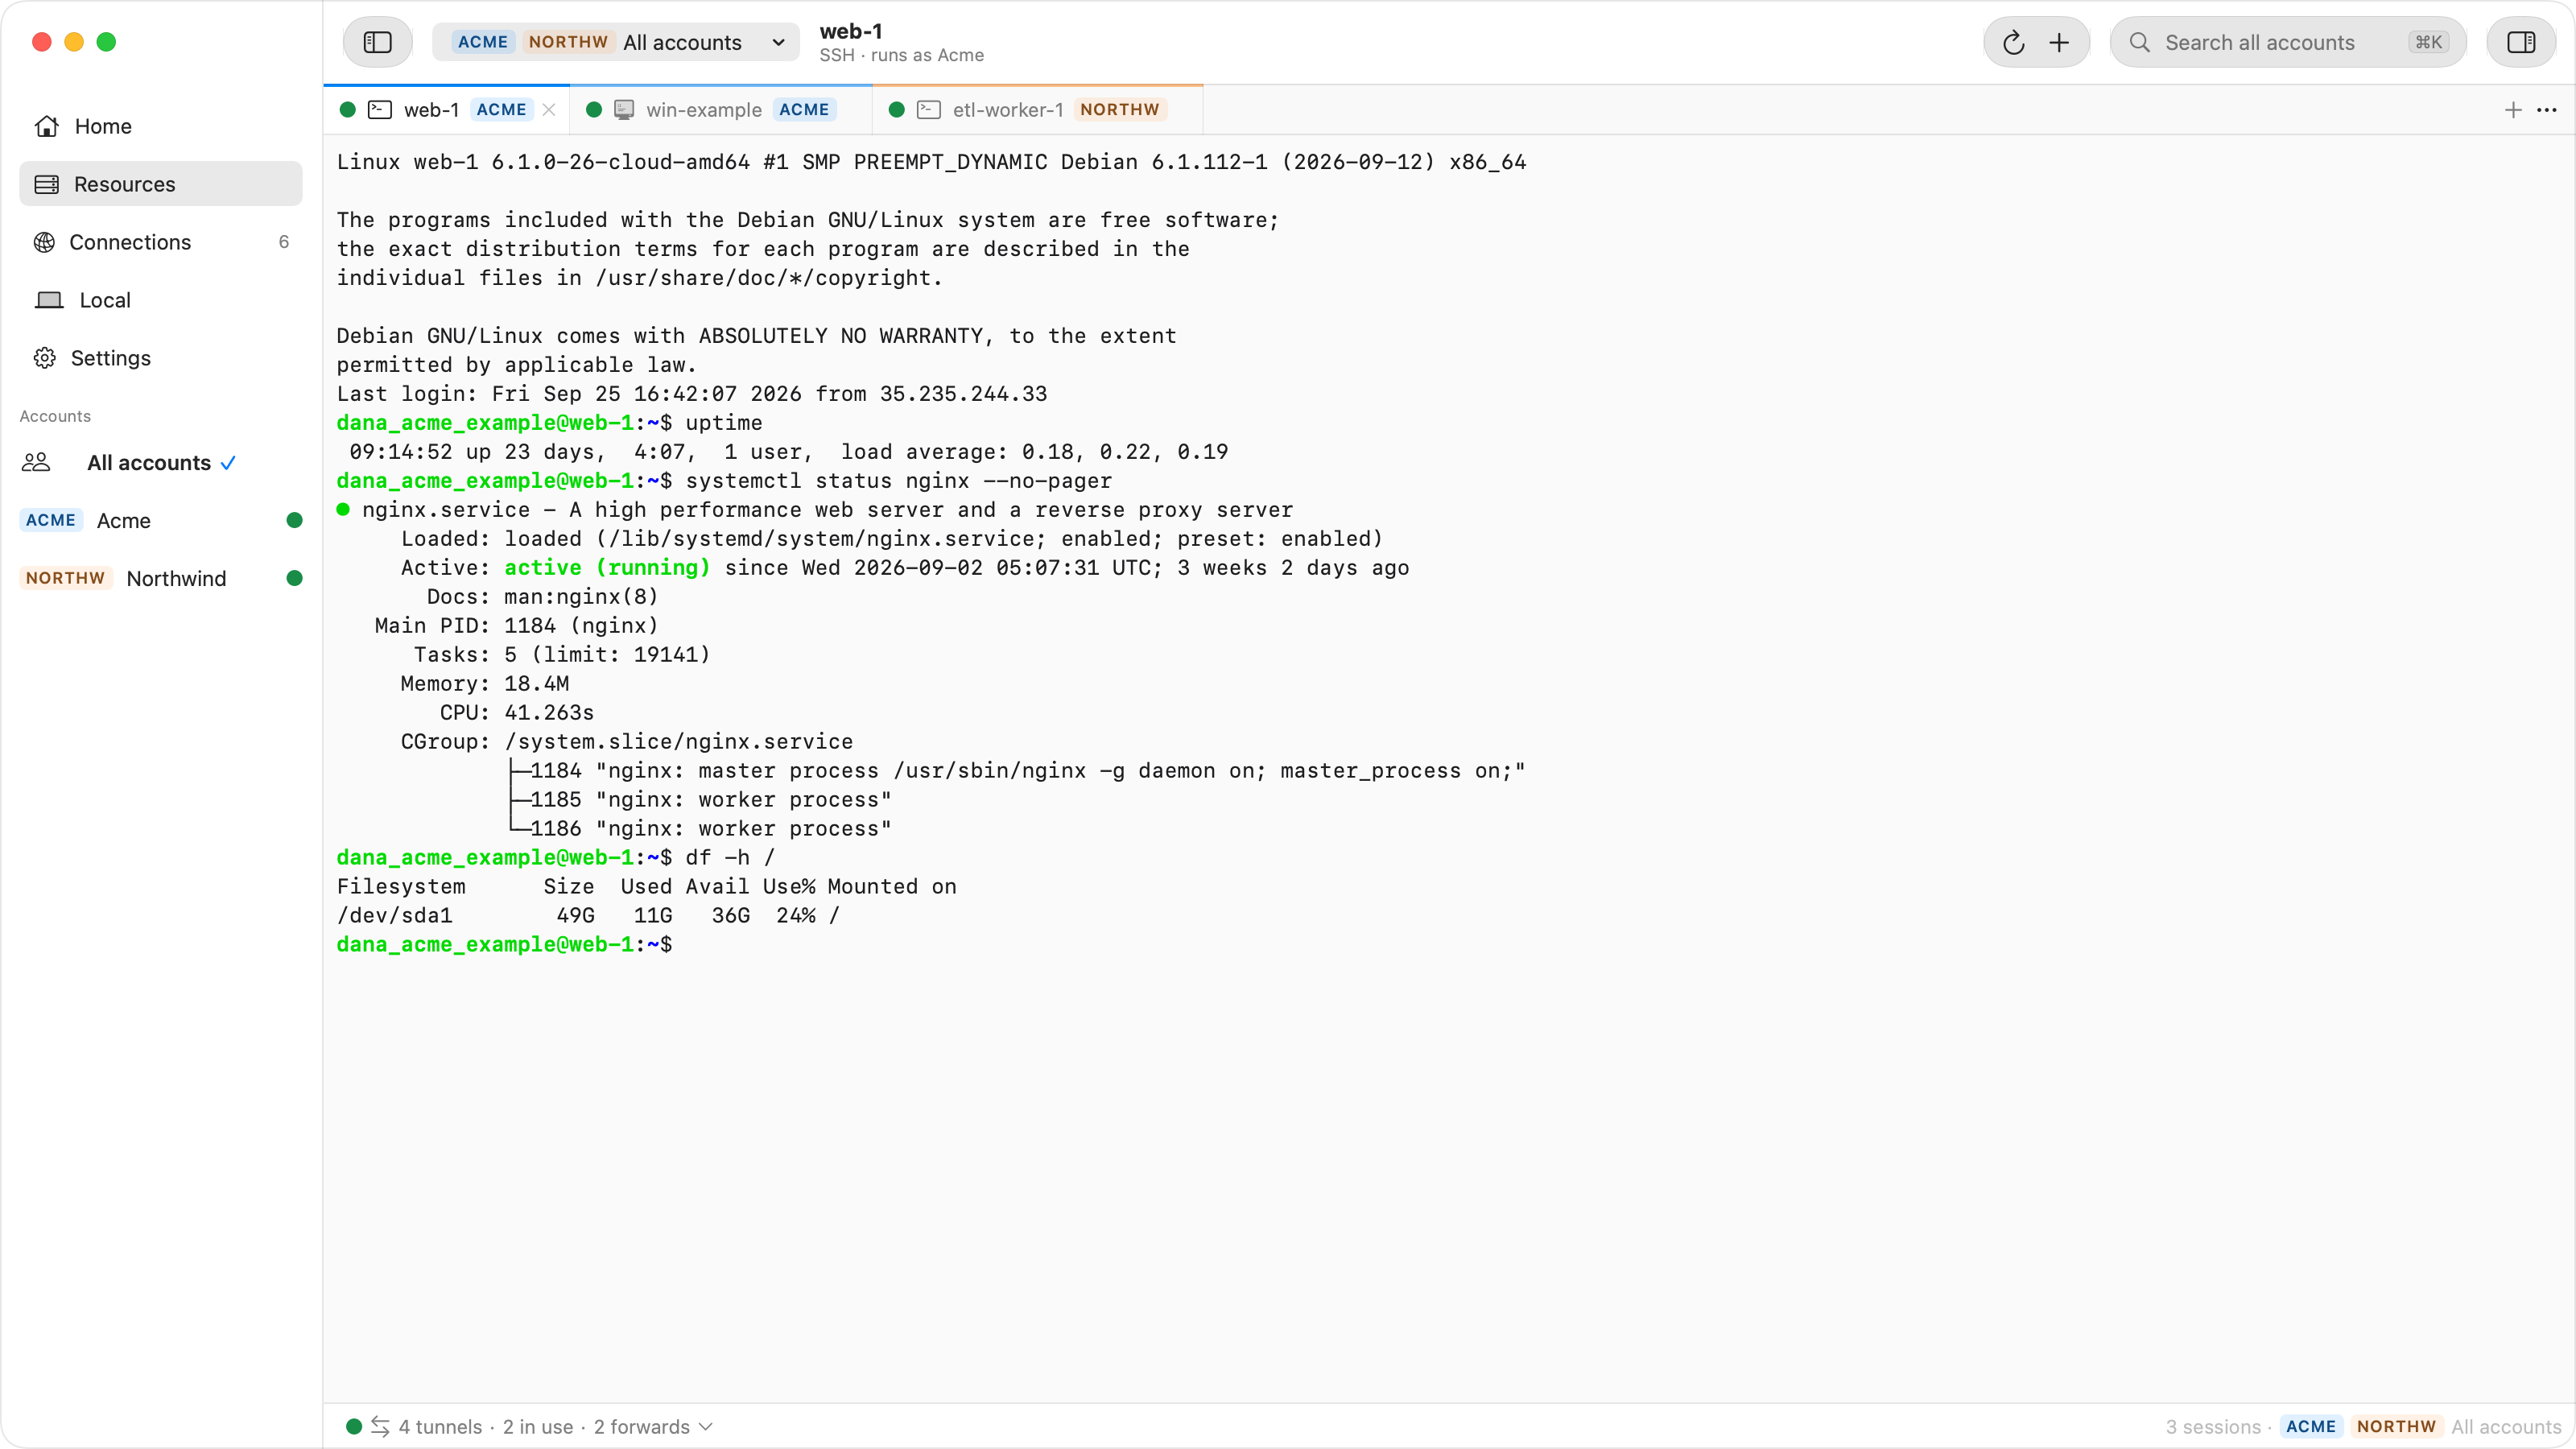Image resolution: width=2576 pixels, height=1449 pixels.
Task: Click the terminal icon on the etl-worker-1 tab
Action: click(929, 110)
